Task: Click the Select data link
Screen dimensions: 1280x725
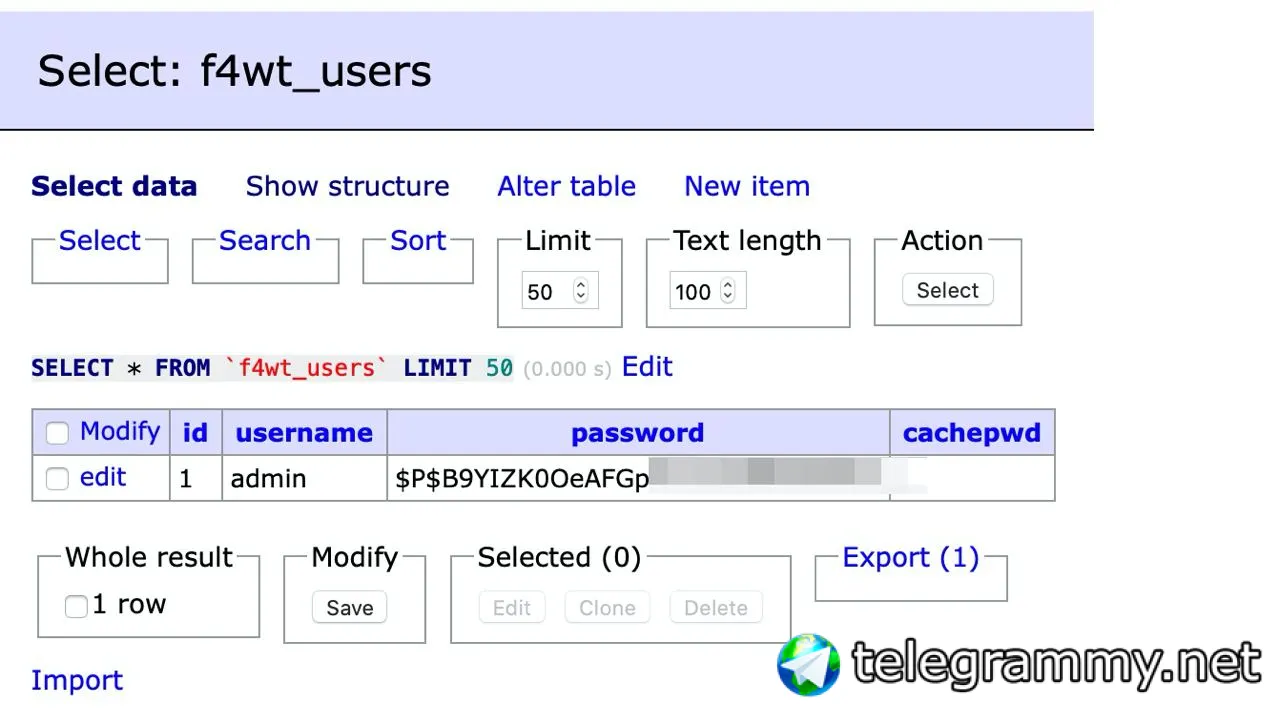Action: [114, 186]
